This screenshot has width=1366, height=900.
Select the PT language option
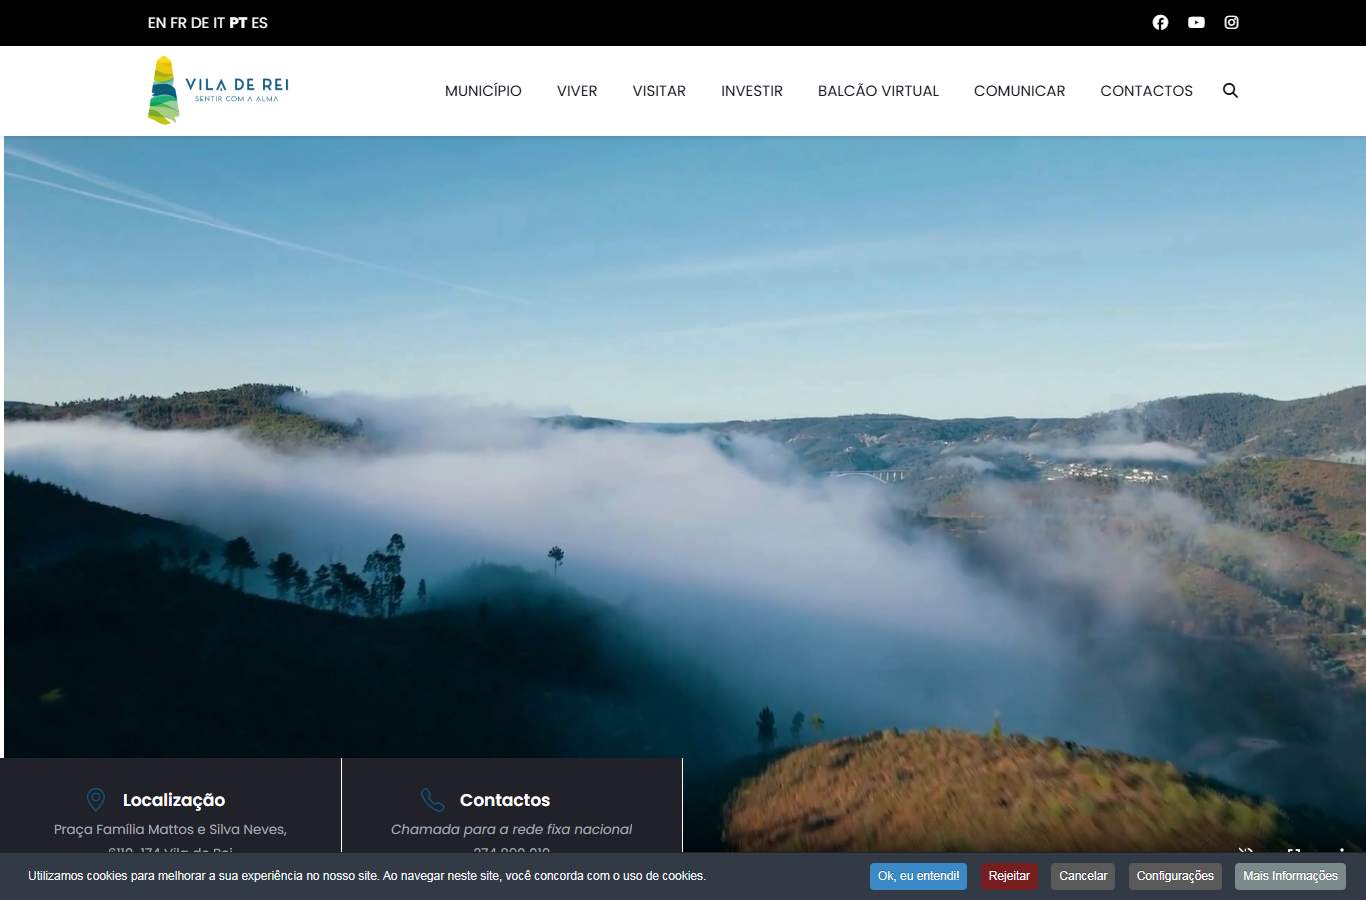click(x=238, y=22)
